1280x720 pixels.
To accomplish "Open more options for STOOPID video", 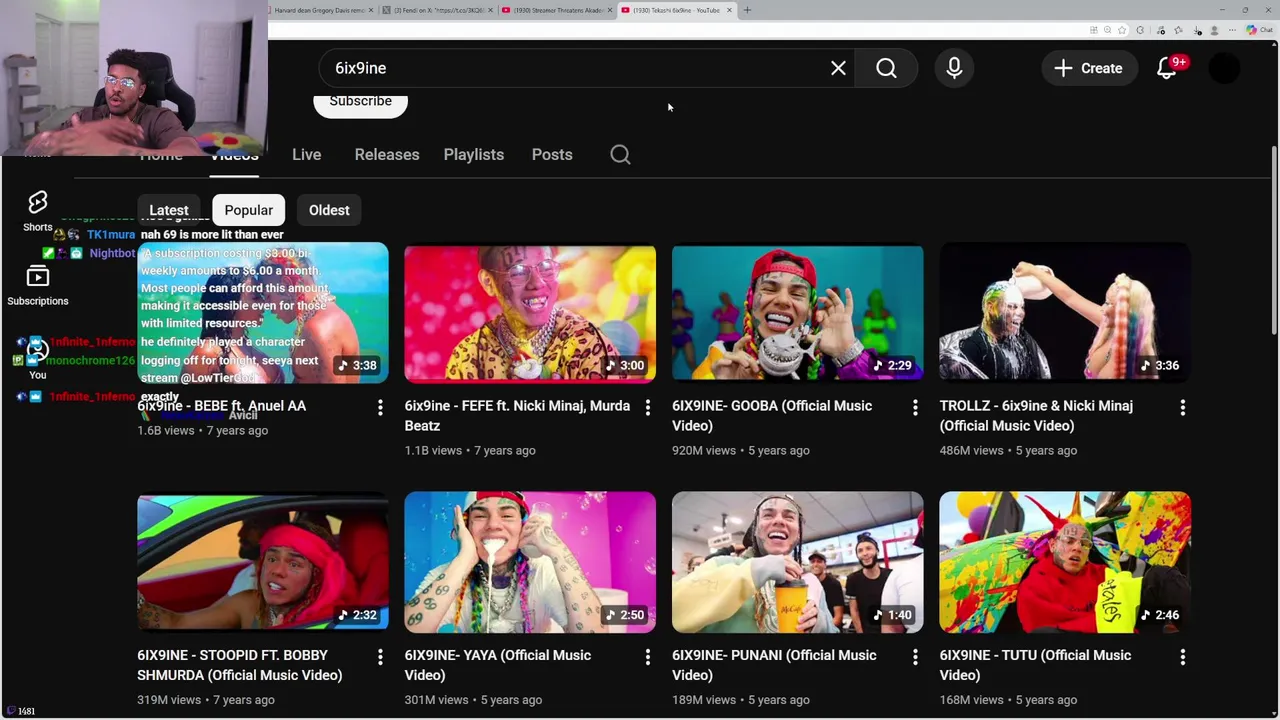I will pyautogui.click(x=380, y=657).
